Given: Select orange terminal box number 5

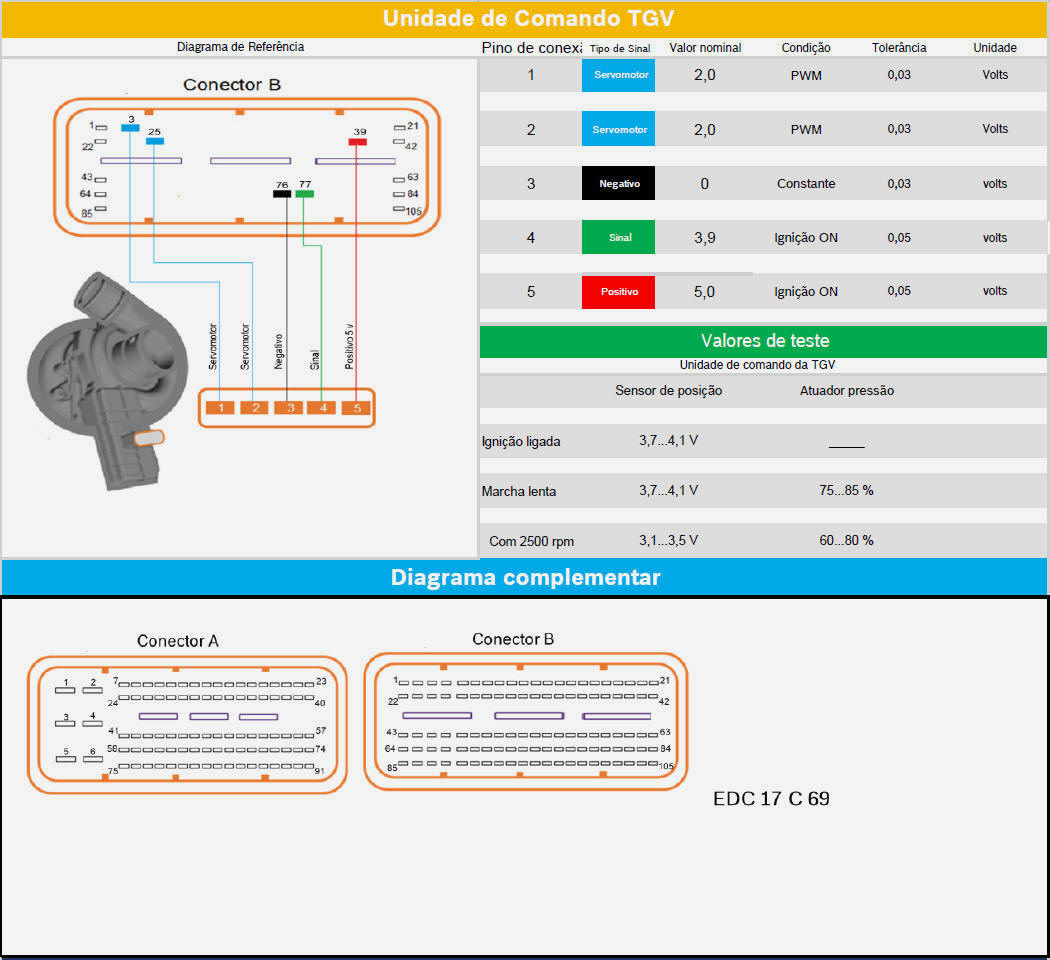Looking at the screenshot, I should tap(356, 408).
